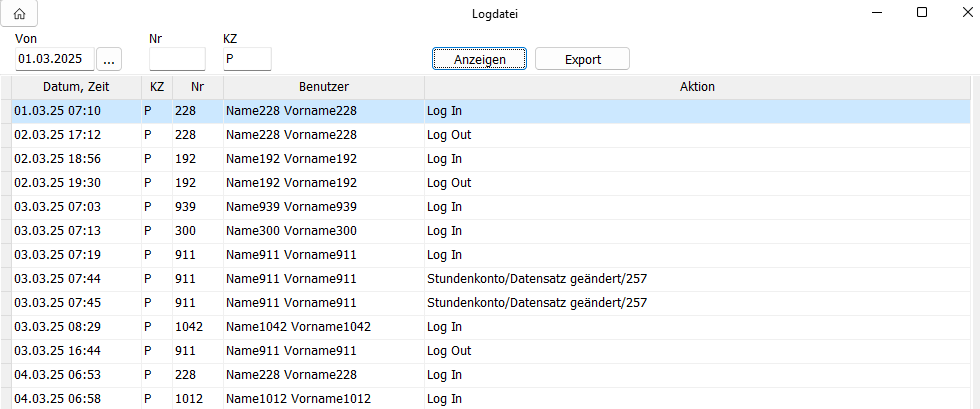980x409 pixels.
Task: Sort by Datum, Zeit column header
Action: click(76, 87)
